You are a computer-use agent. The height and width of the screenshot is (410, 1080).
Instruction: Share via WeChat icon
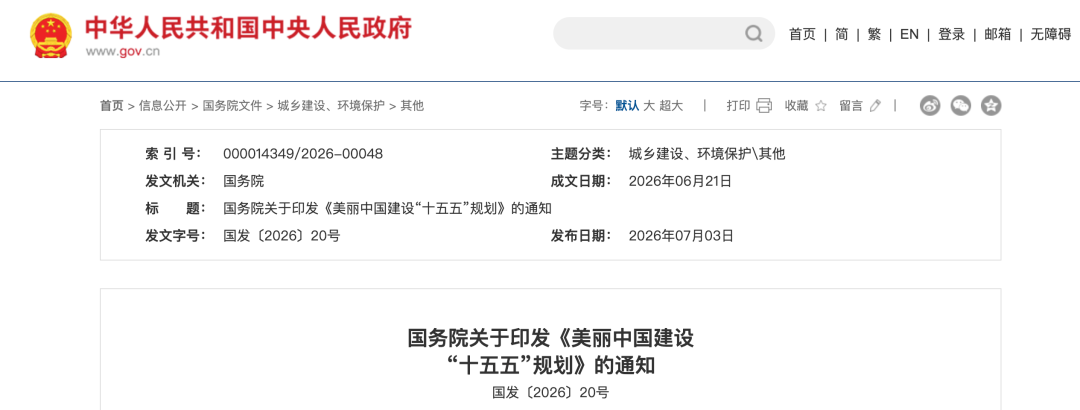click(x=961, y=105)
